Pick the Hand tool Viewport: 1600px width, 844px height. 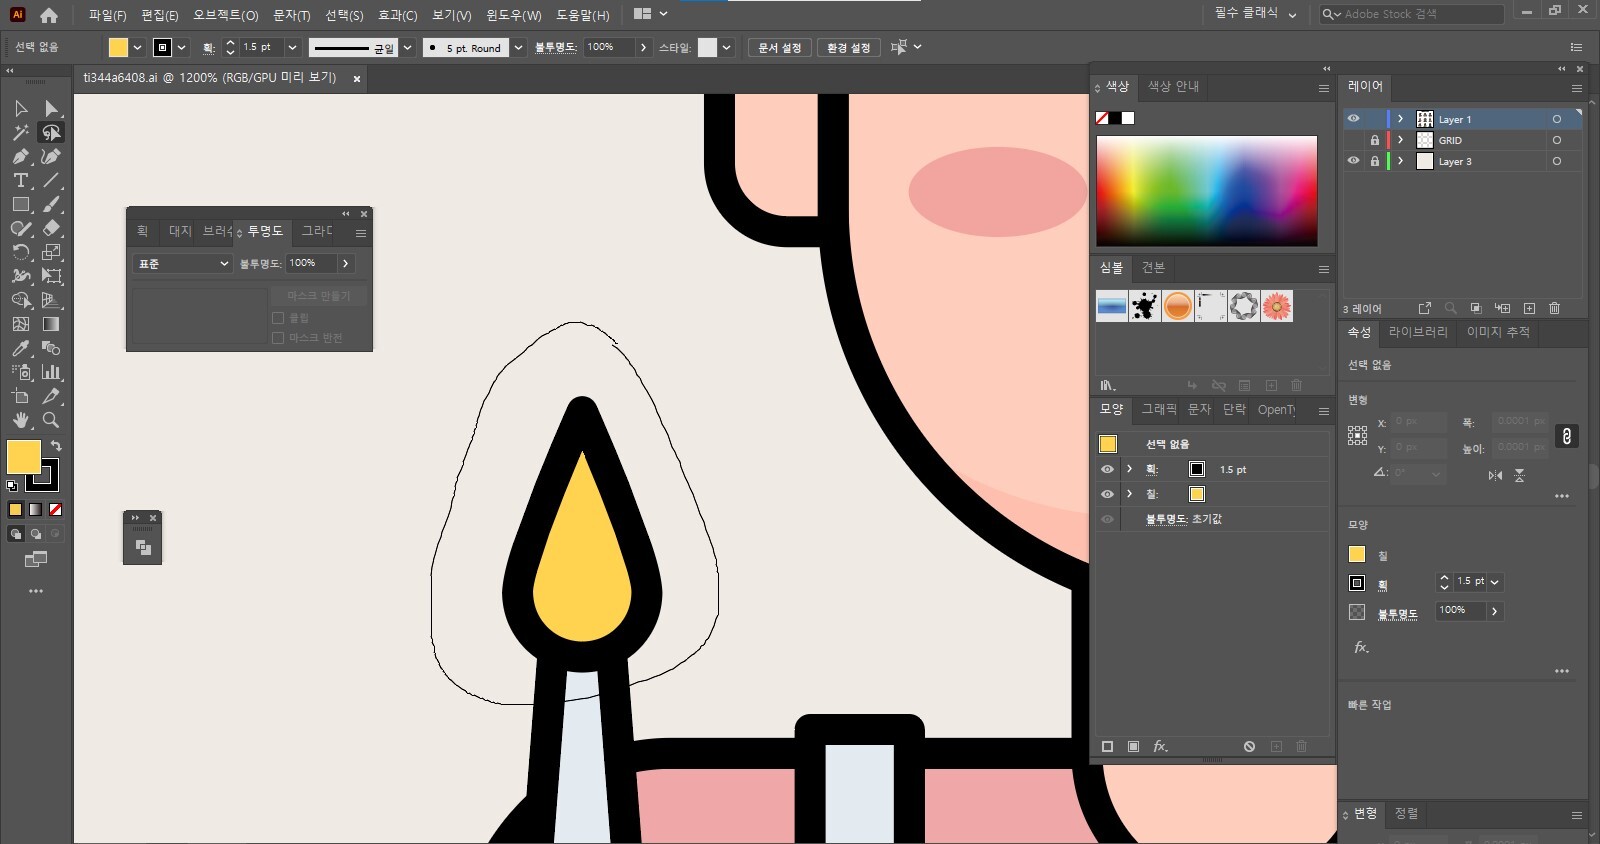click(x=20, y=420)
